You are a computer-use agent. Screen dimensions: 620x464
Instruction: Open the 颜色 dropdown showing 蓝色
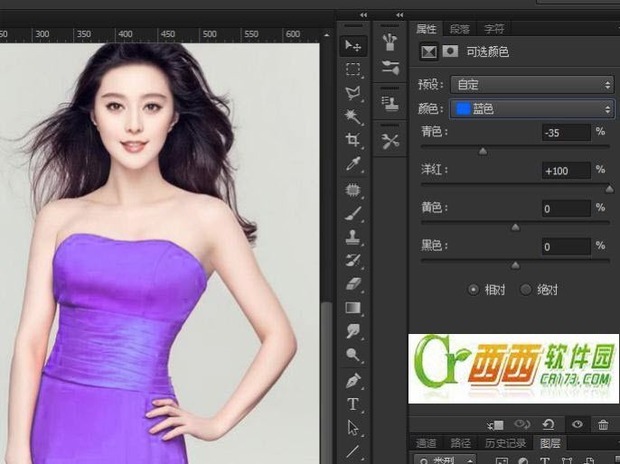pos(532,108)
